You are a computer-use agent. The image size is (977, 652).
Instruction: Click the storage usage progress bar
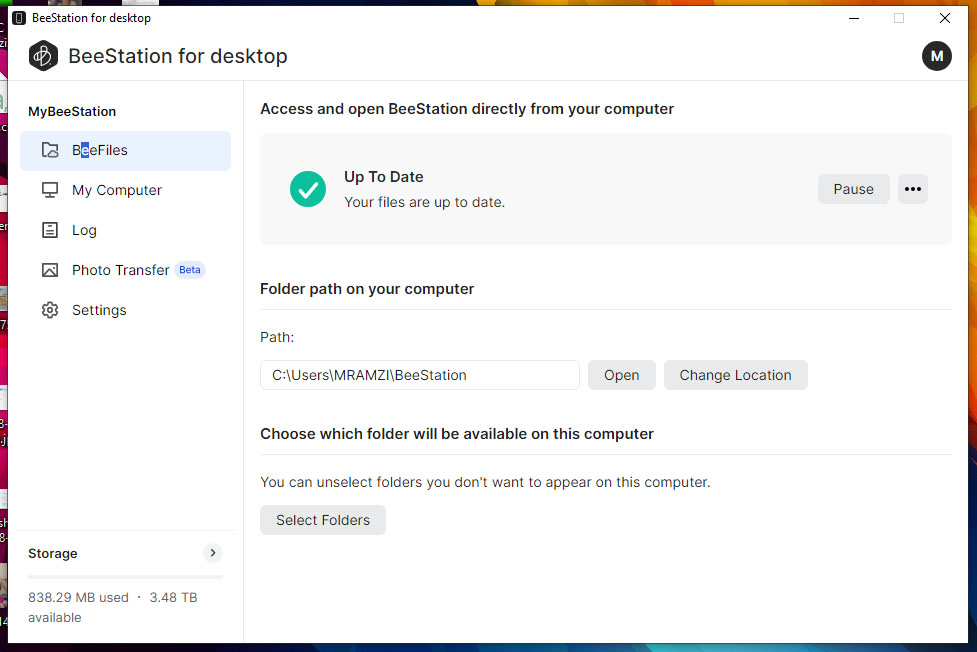pos(125,577)
